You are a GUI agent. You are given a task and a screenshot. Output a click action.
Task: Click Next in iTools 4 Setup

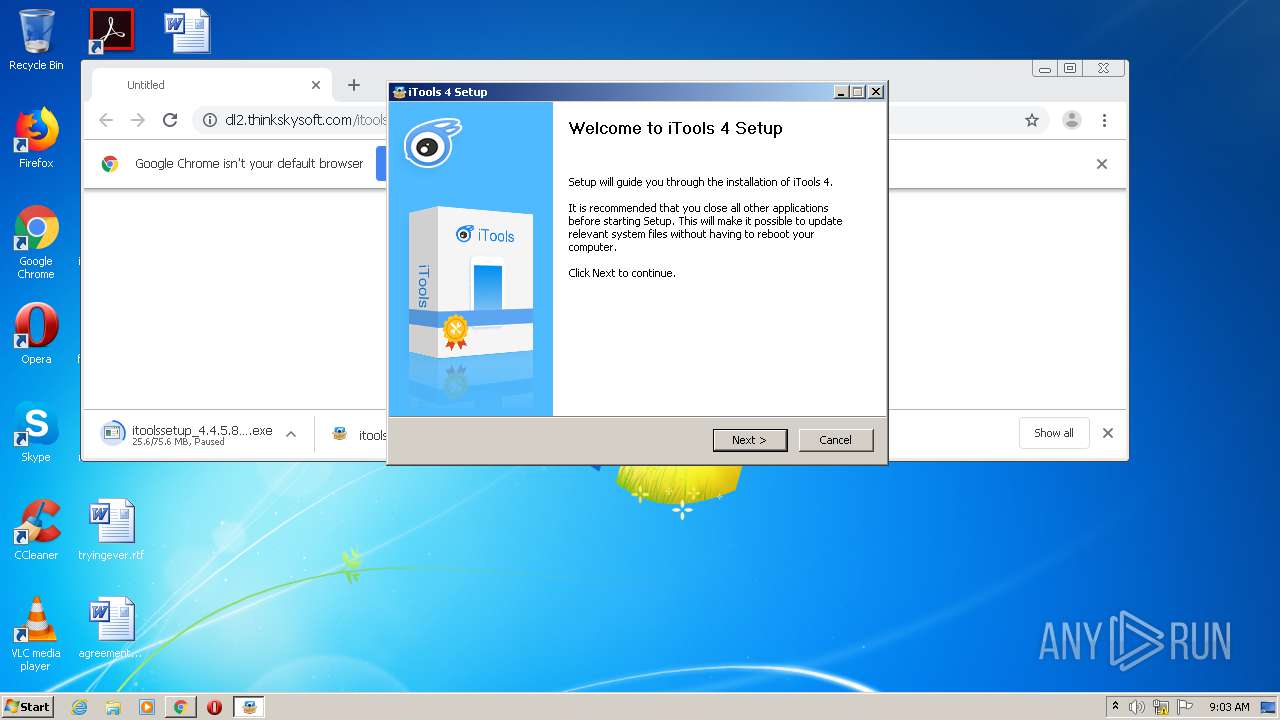pos(750,440)
